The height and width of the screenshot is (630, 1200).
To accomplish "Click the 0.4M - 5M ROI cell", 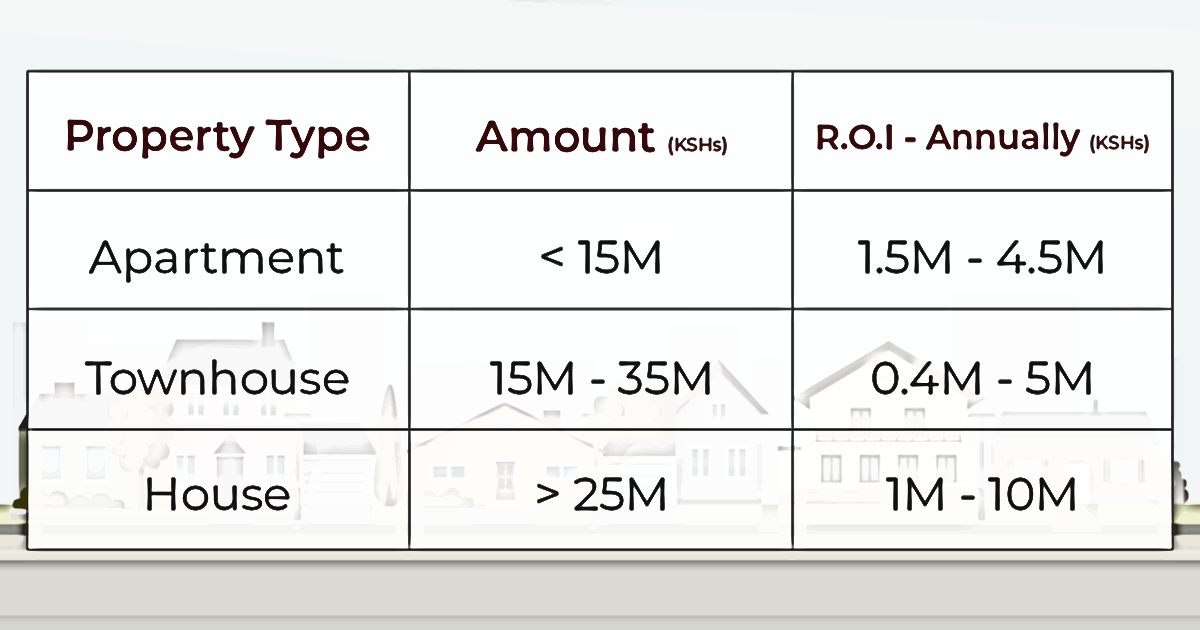I will 981,378.
